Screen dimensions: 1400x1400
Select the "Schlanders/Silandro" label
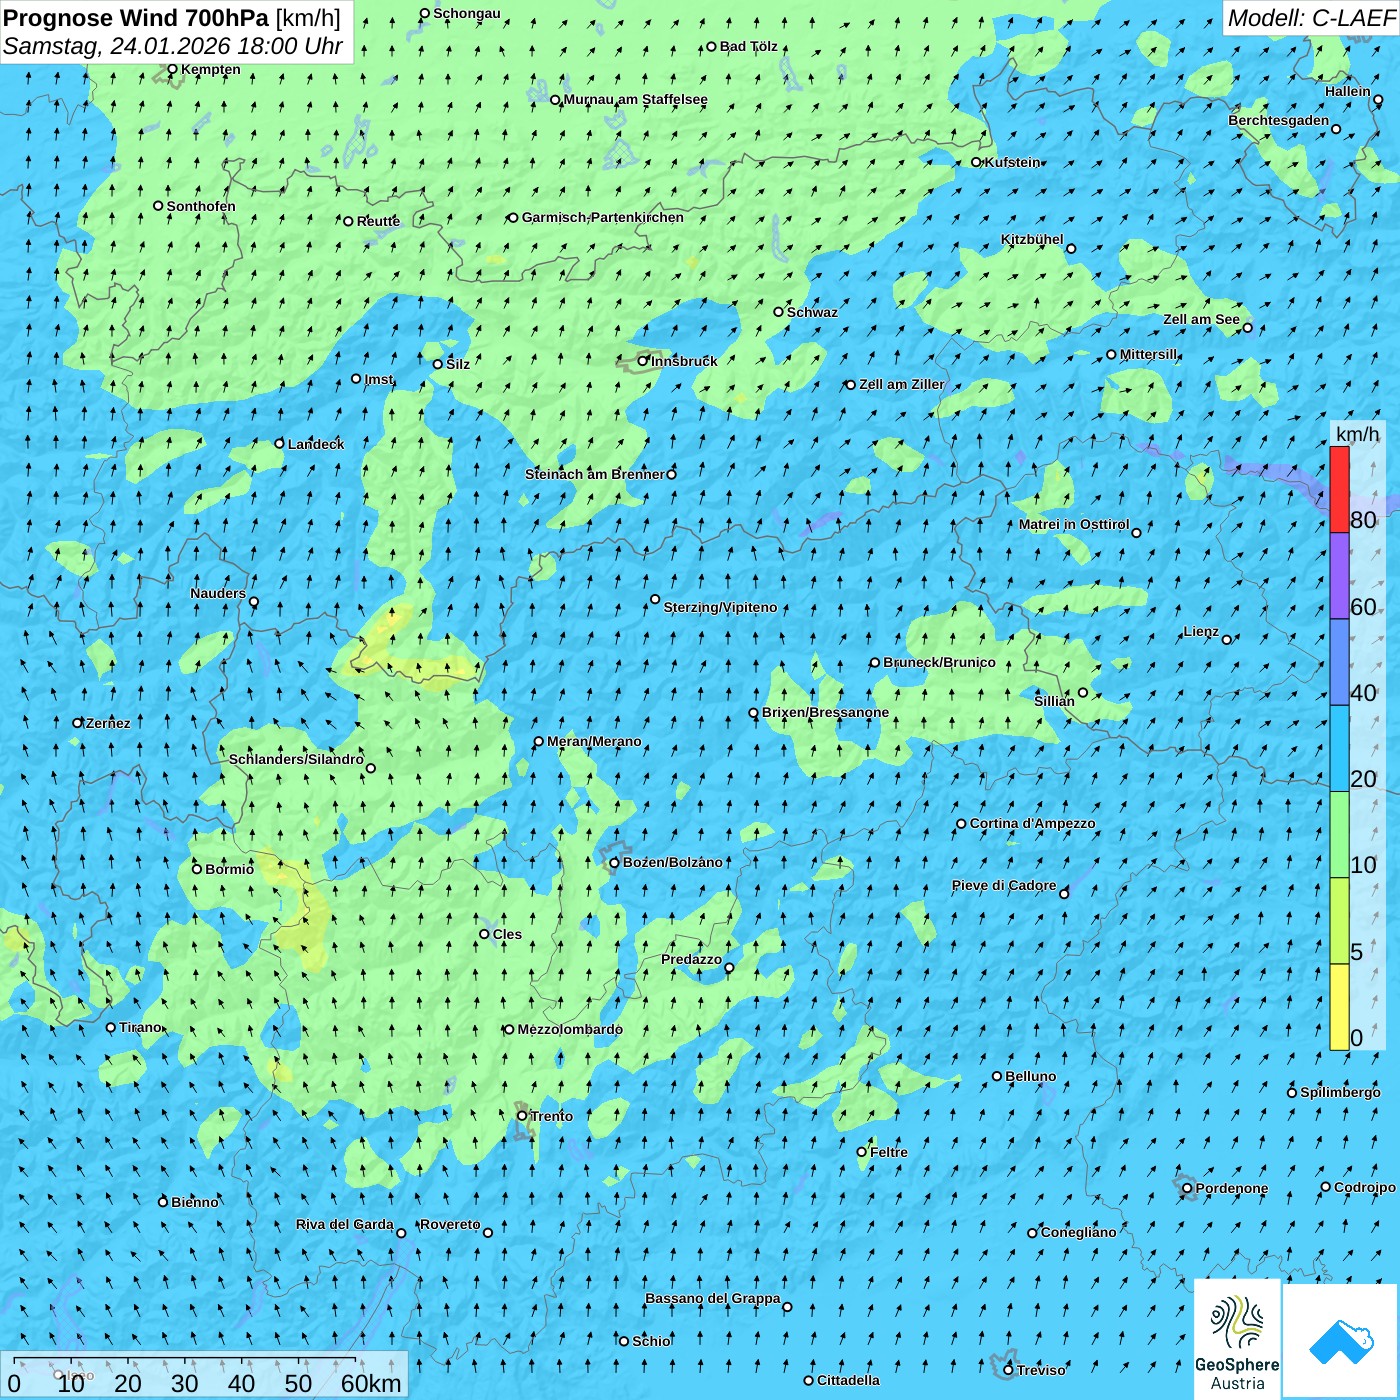click(297, 759)
